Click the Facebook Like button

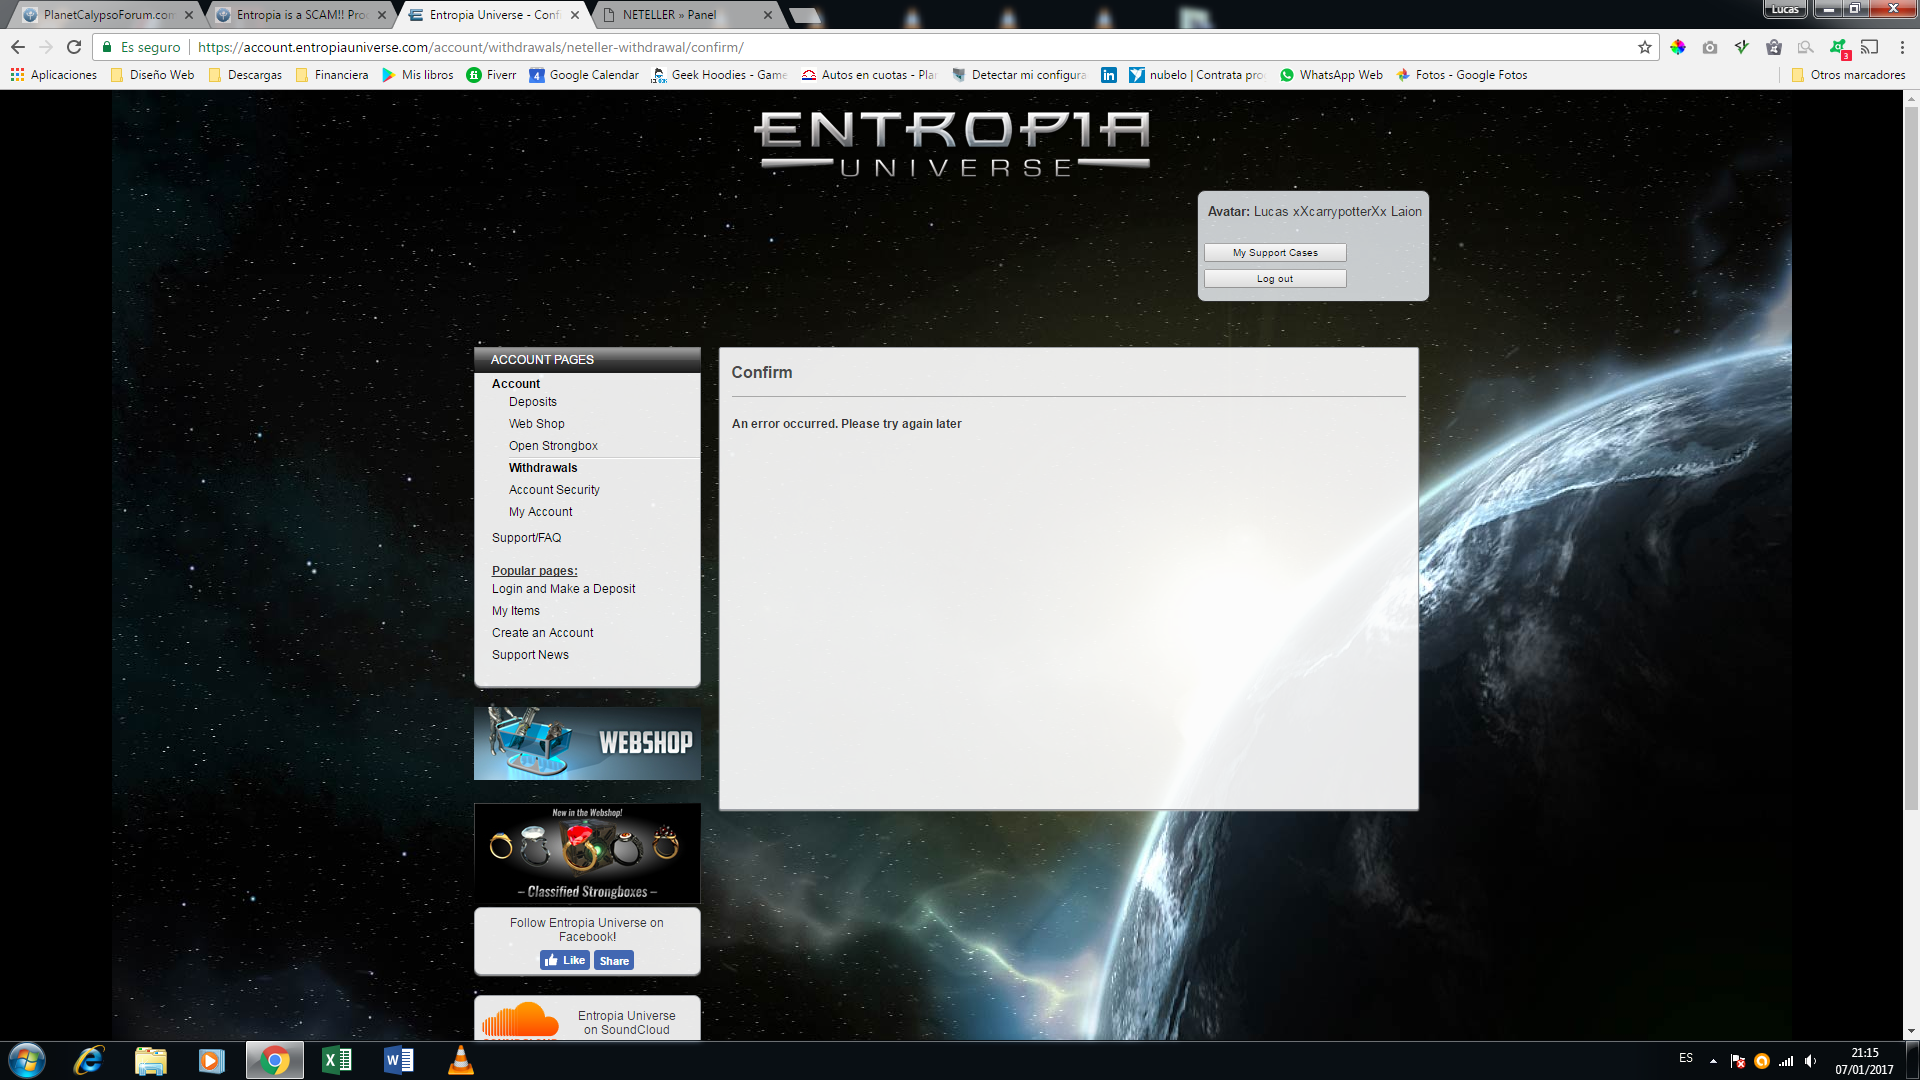(565, 960)
